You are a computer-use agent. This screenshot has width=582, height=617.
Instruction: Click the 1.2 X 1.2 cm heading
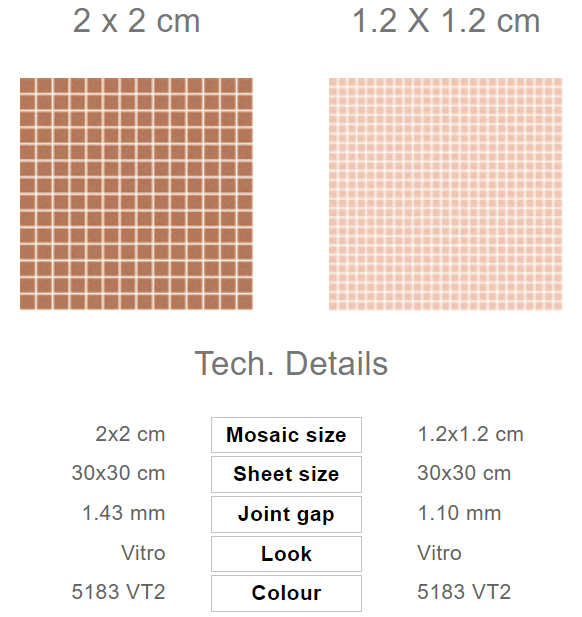point(446,21)
